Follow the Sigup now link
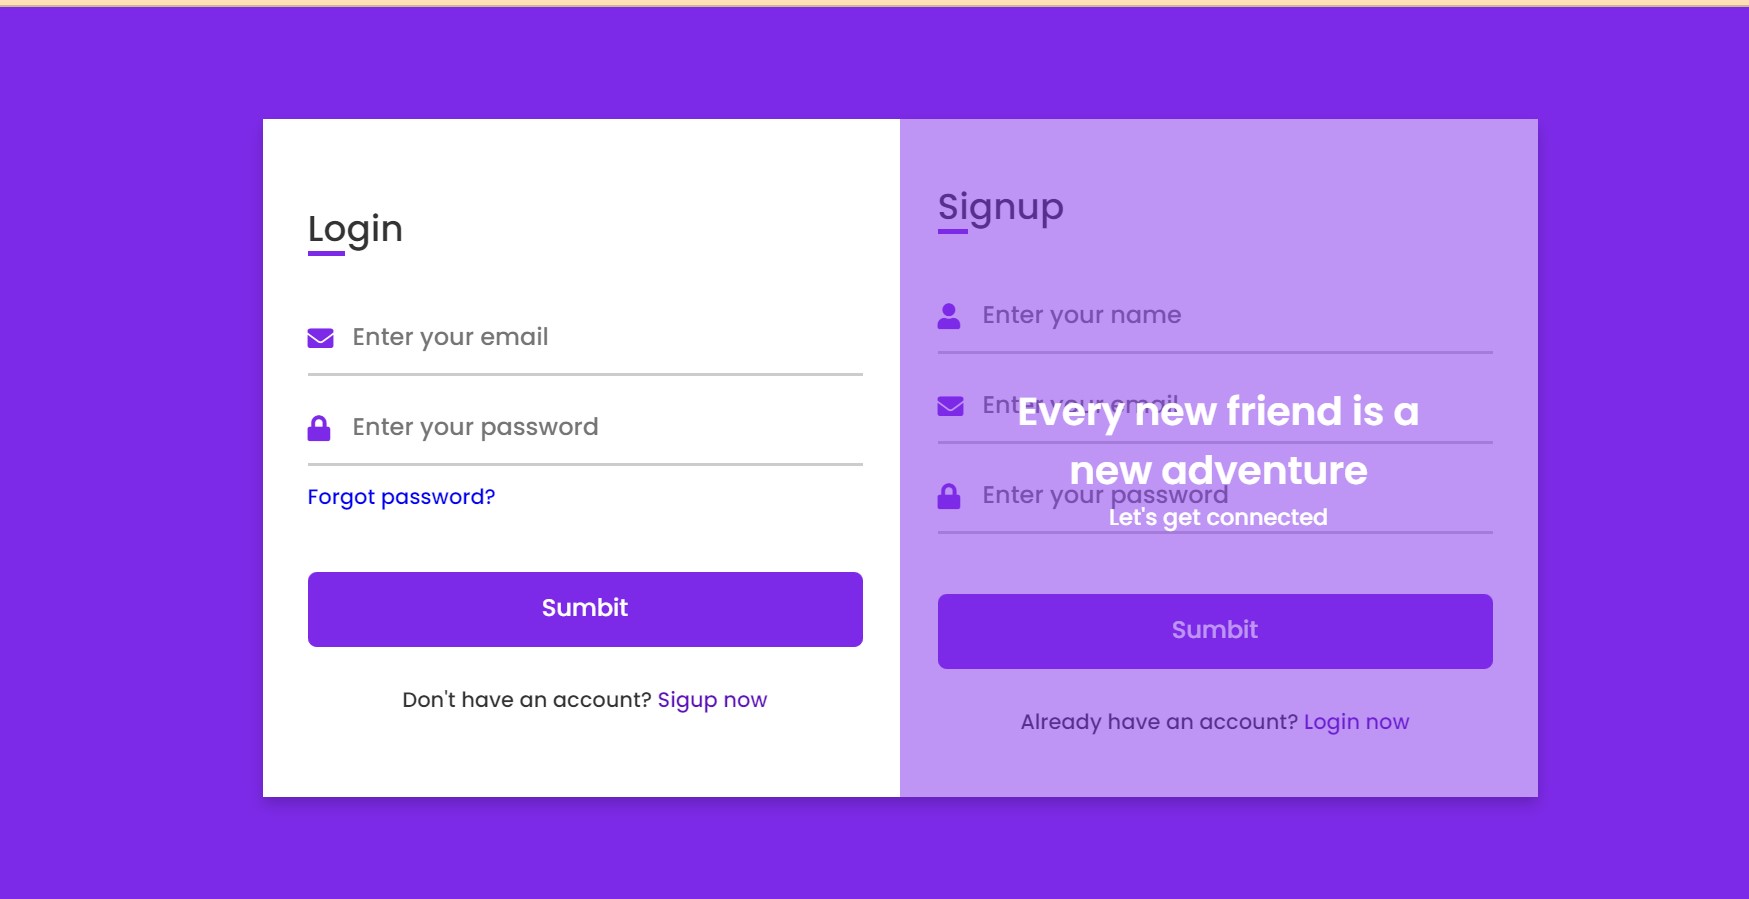This screenshot has width=1749, height=899. pos(712,700)
